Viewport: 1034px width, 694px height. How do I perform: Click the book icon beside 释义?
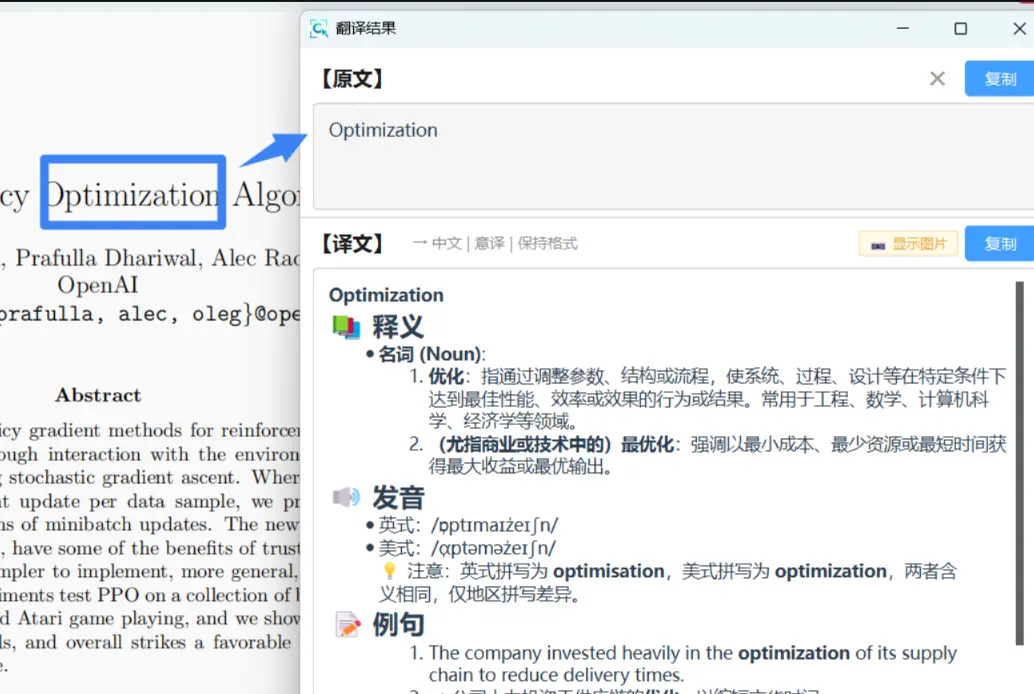(x=346, y=326)
